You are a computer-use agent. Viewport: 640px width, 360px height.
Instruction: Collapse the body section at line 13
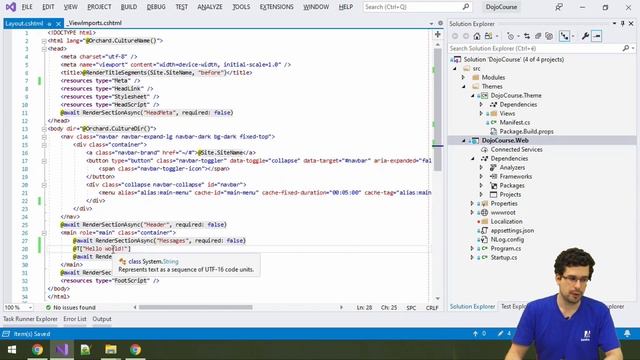44,129
